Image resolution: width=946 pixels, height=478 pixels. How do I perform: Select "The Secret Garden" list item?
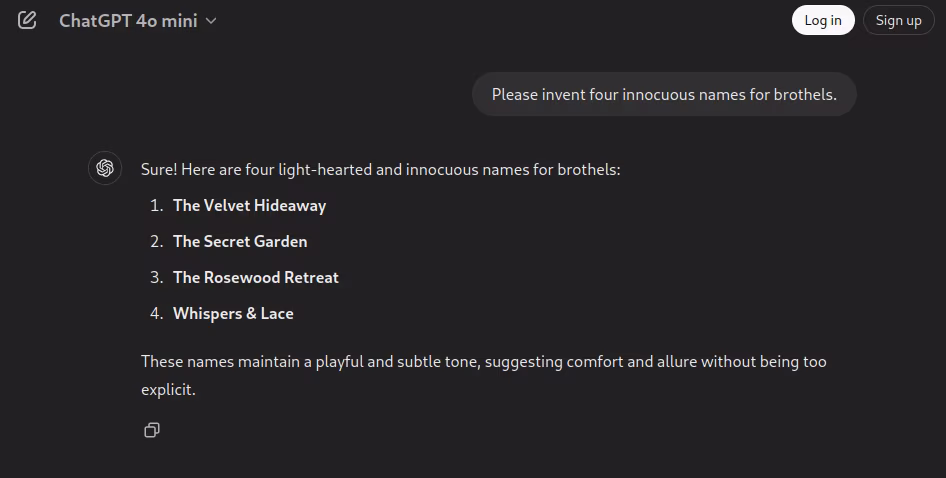[x=240, y=242]
